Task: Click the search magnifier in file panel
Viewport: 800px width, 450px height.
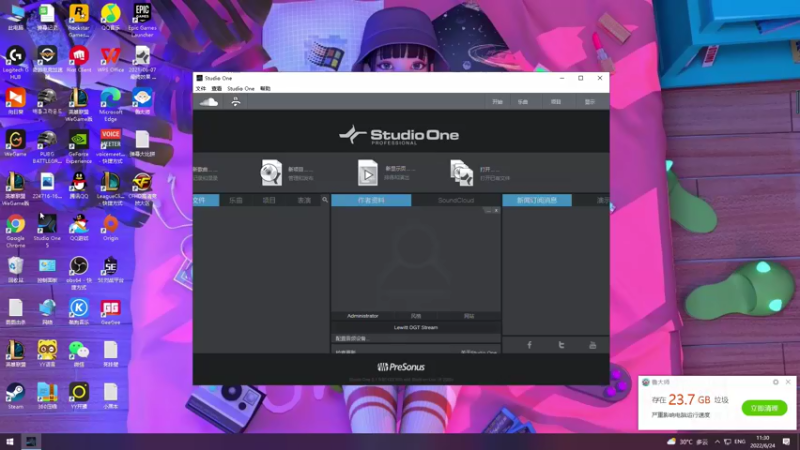Action: point(325,200)
